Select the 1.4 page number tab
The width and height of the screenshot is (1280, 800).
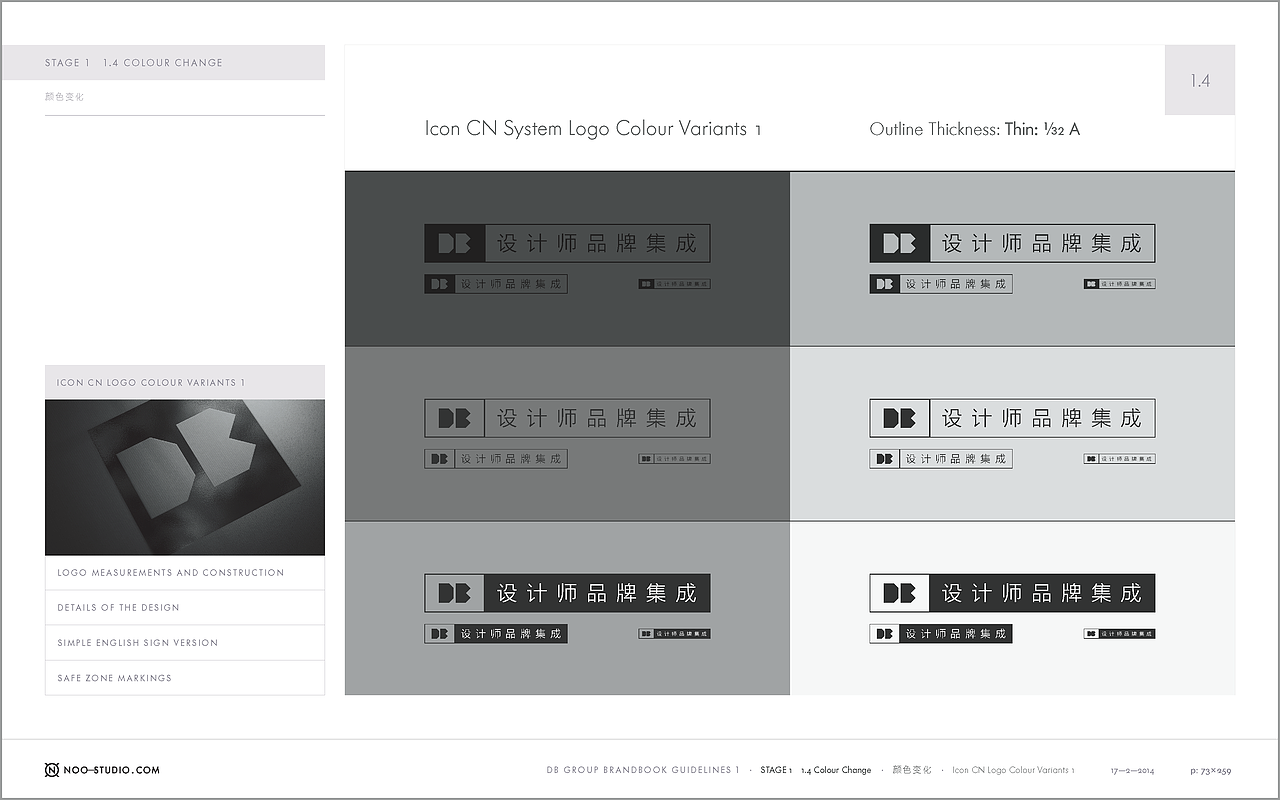[x=1199, y=80]
